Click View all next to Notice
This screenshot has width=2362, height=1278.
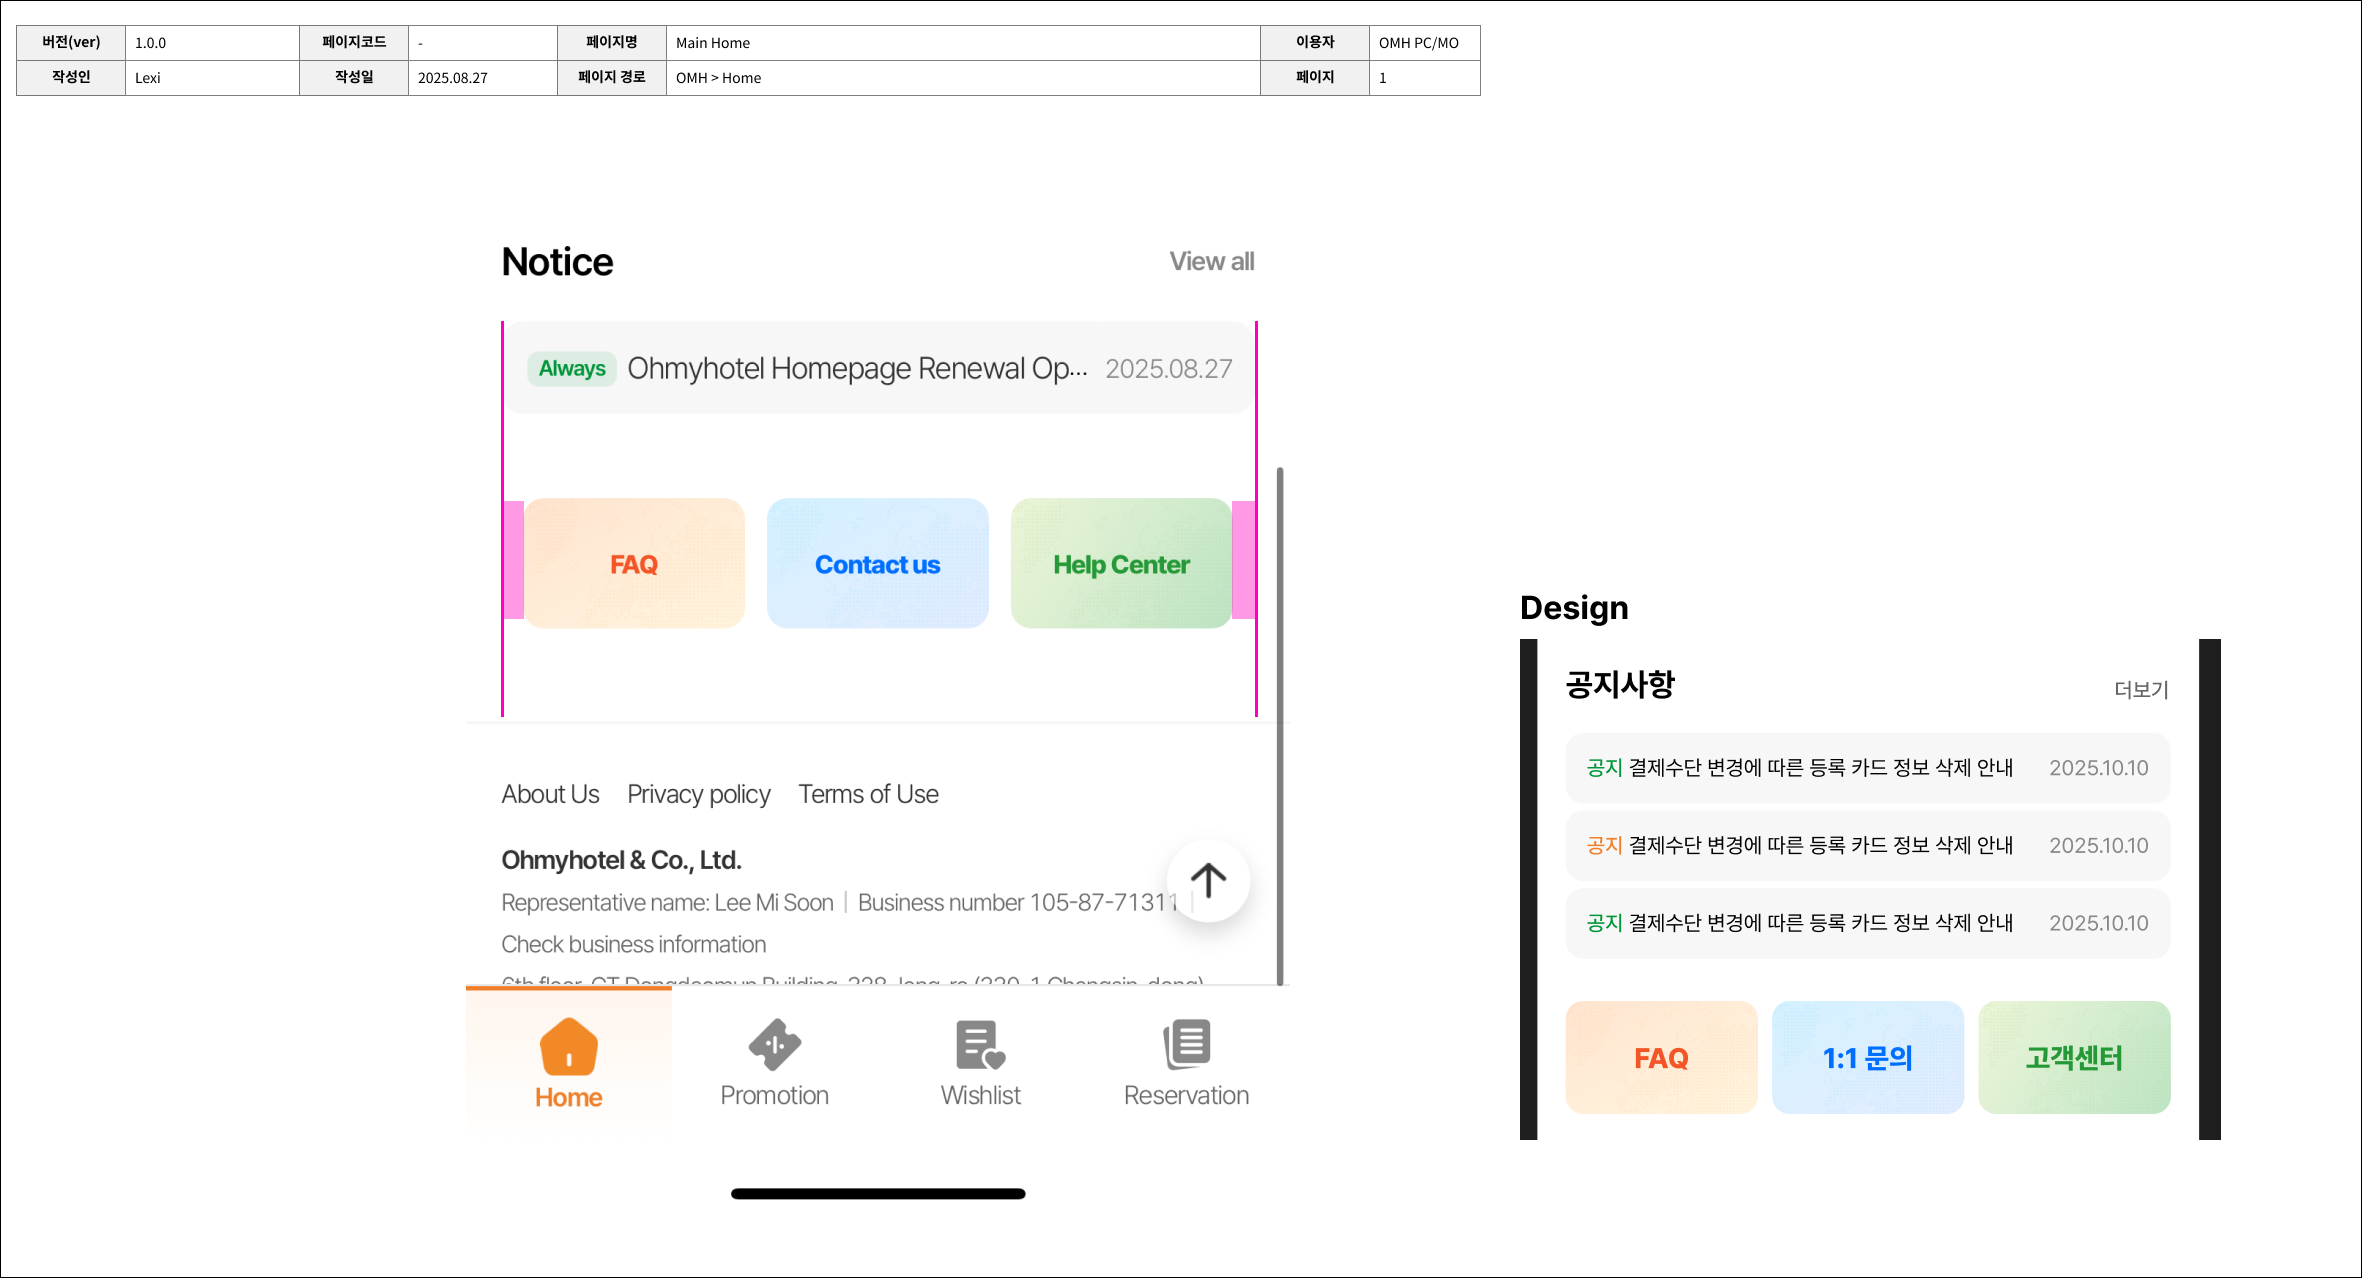click(x=1211, y=262)
